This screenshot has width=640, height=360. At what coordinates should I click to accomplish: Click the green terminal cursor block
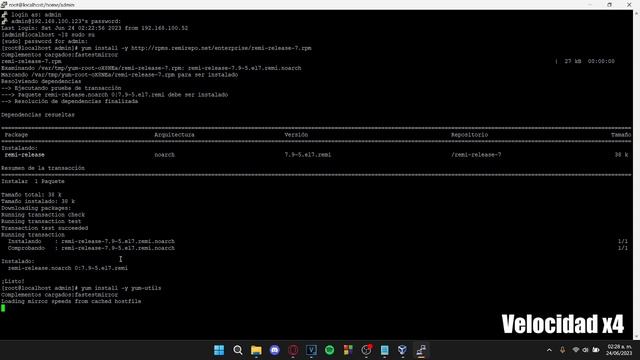click(3, 308)
